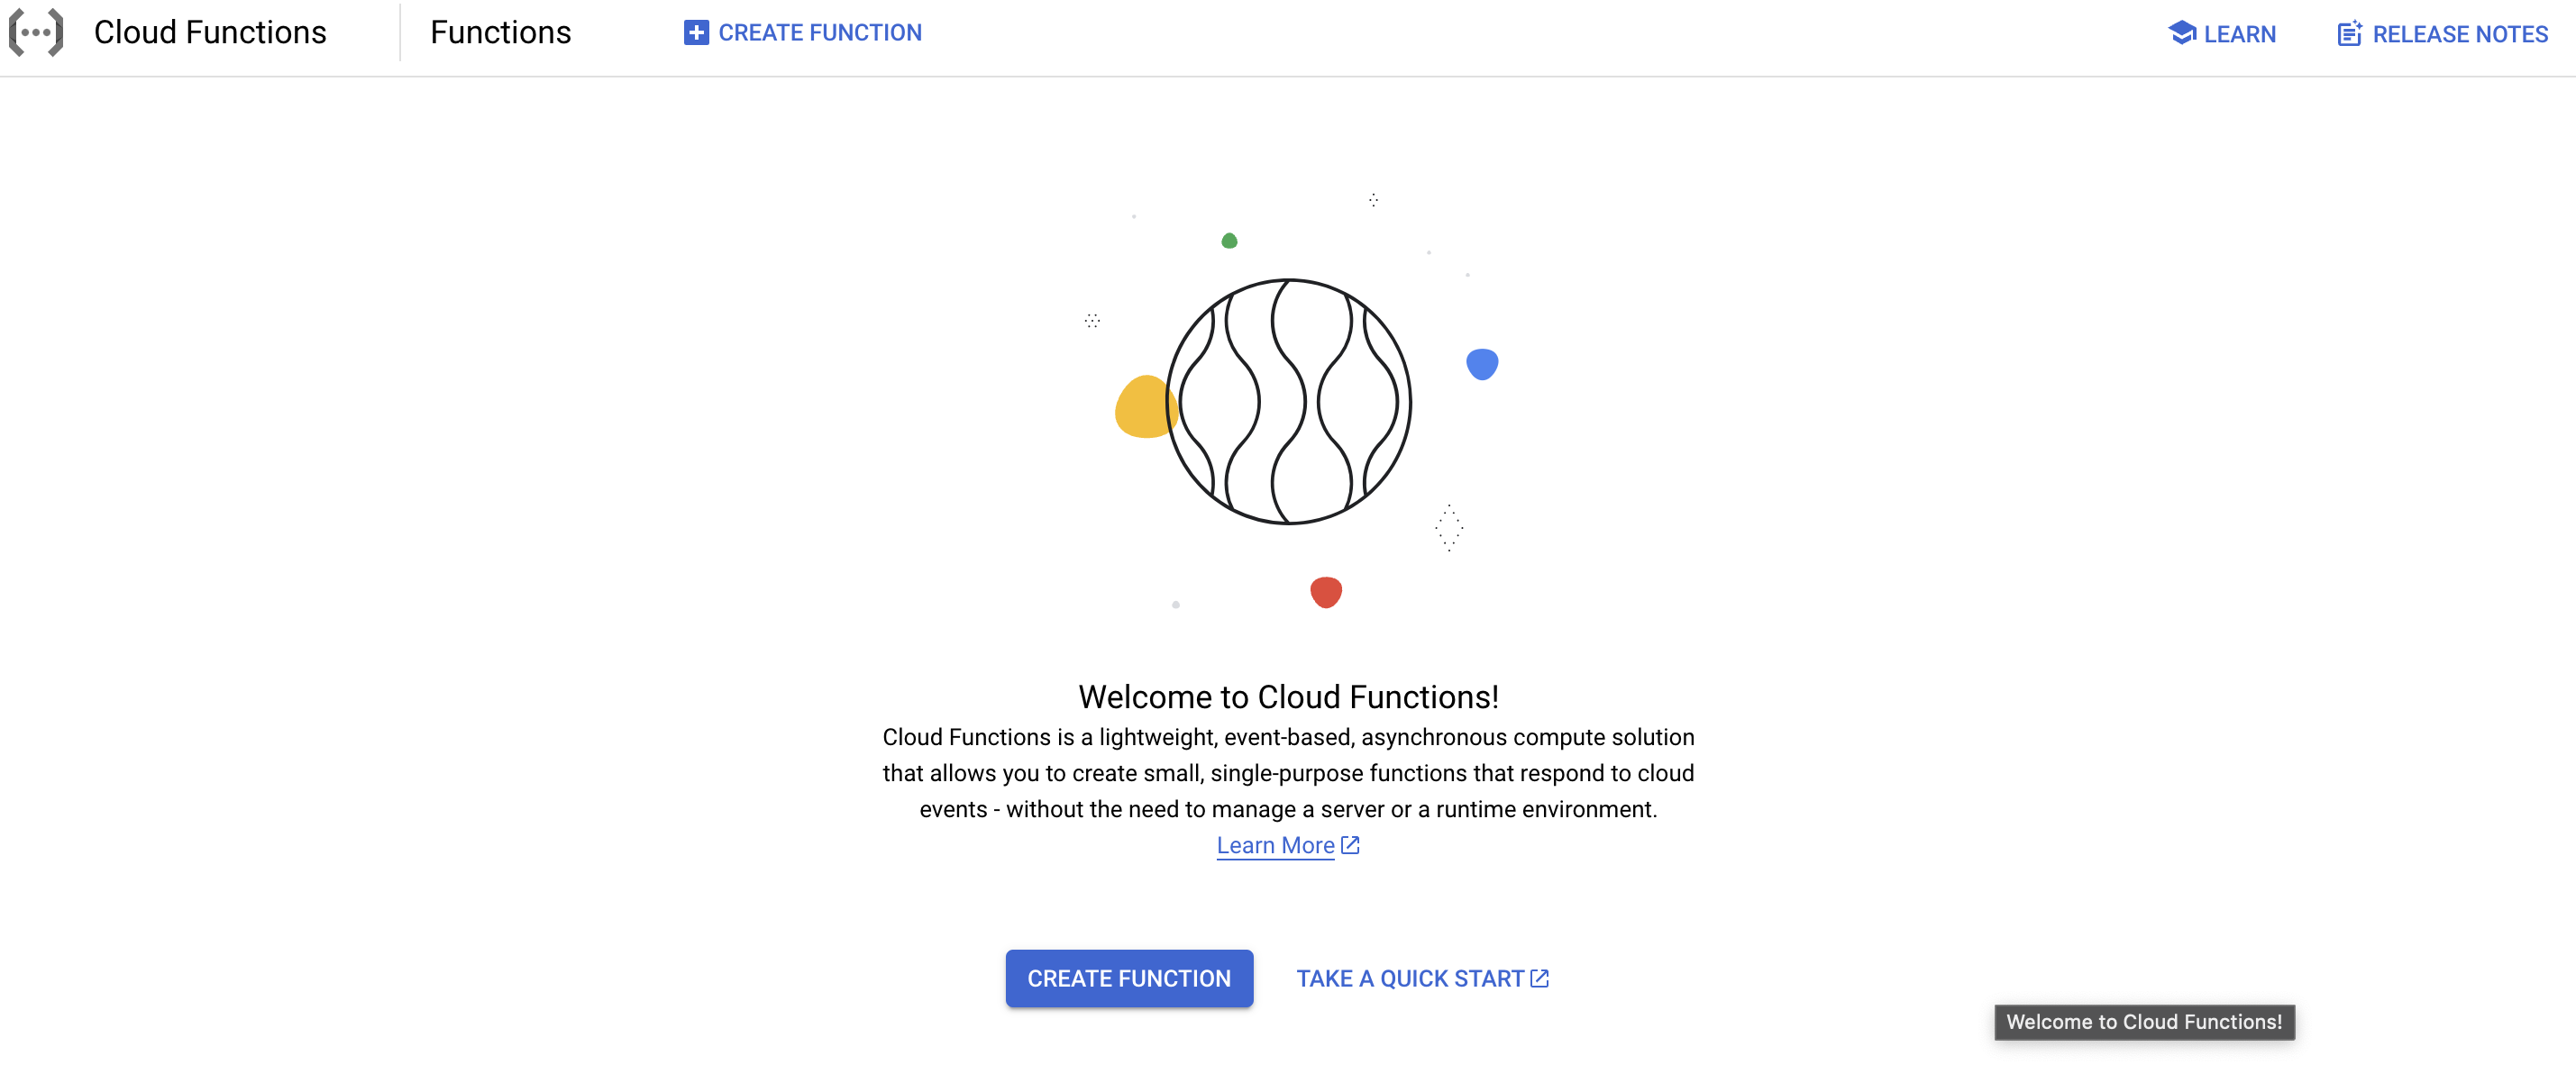Click the Cloud Functions logo icon

coord(36,32)
